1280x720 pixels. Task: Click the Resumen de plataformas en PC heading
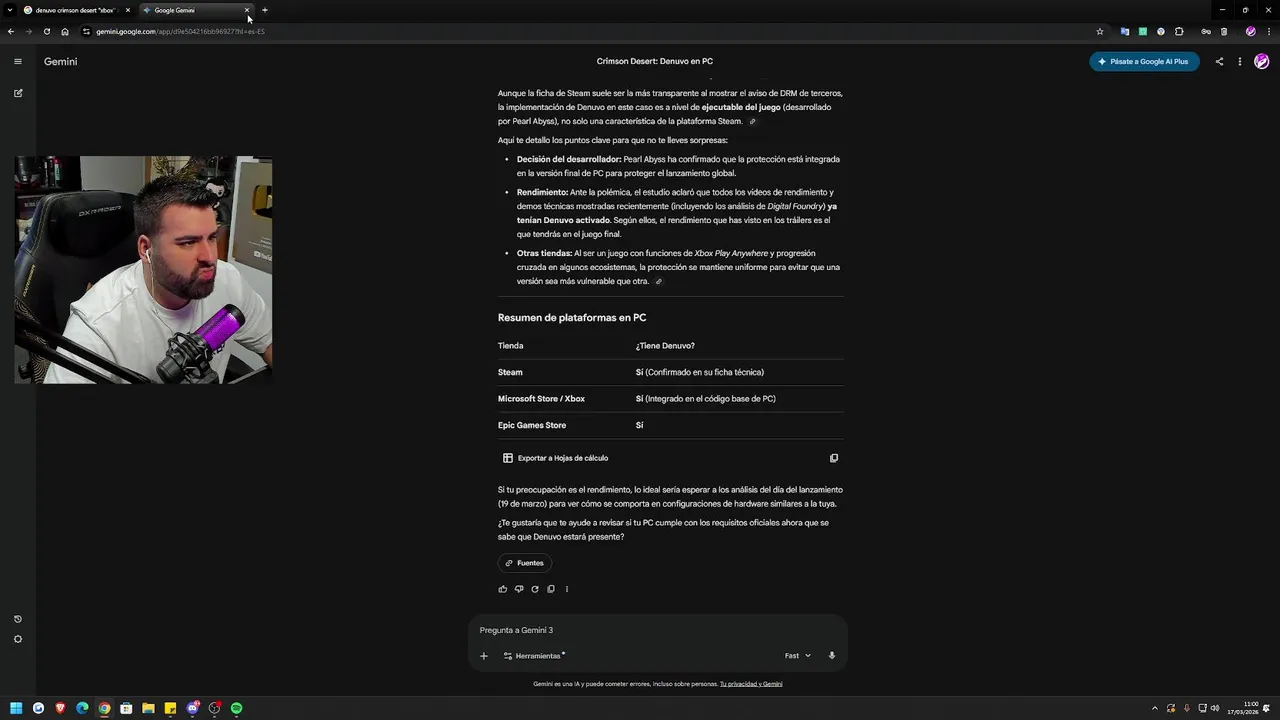click(x=572, y=318)
